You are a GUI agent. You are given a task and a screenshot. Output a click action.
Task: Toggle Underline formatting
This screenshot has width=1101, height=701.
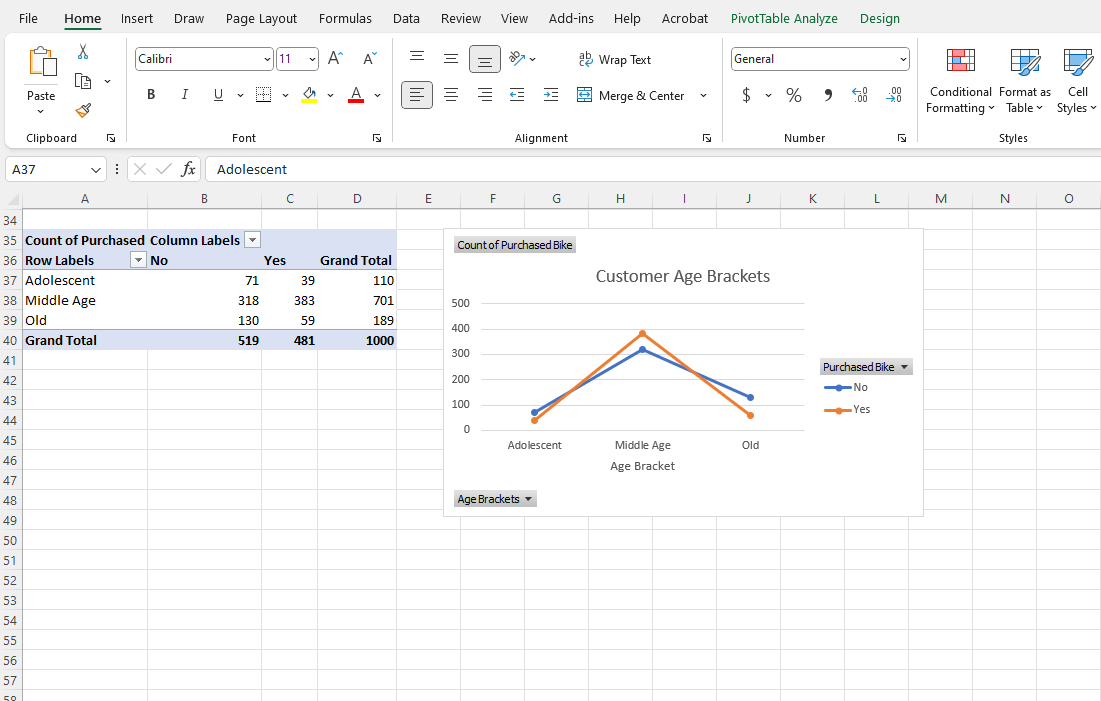click(217, 94)
